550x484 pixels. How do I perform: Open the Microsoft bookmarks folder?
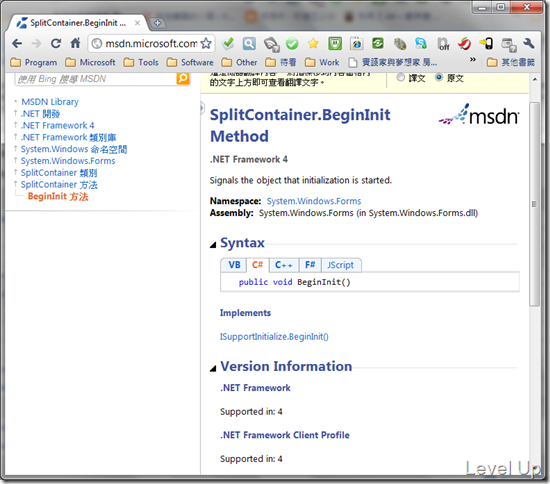point(90,62)
